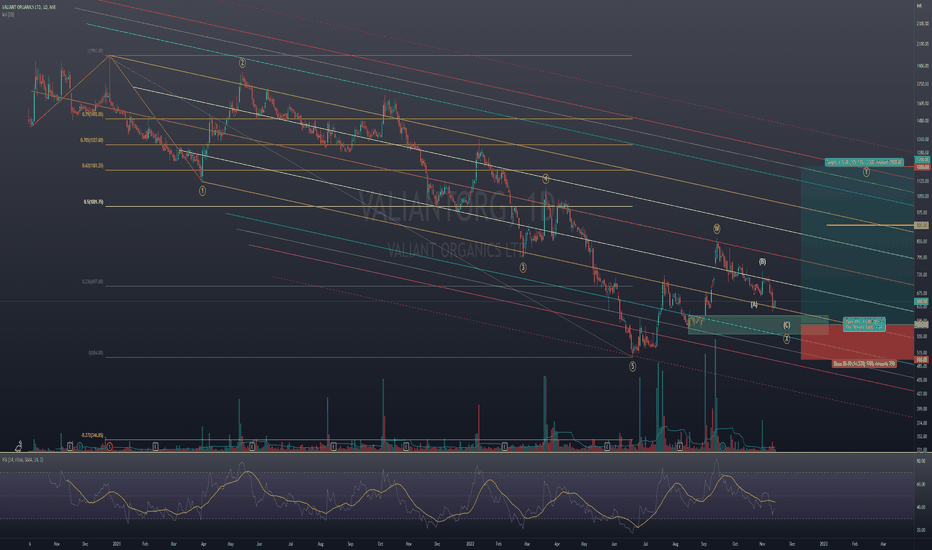Select the yellow horizontal line at 900
The width and height of the screenshot is (932, 550).
point(869,225)
